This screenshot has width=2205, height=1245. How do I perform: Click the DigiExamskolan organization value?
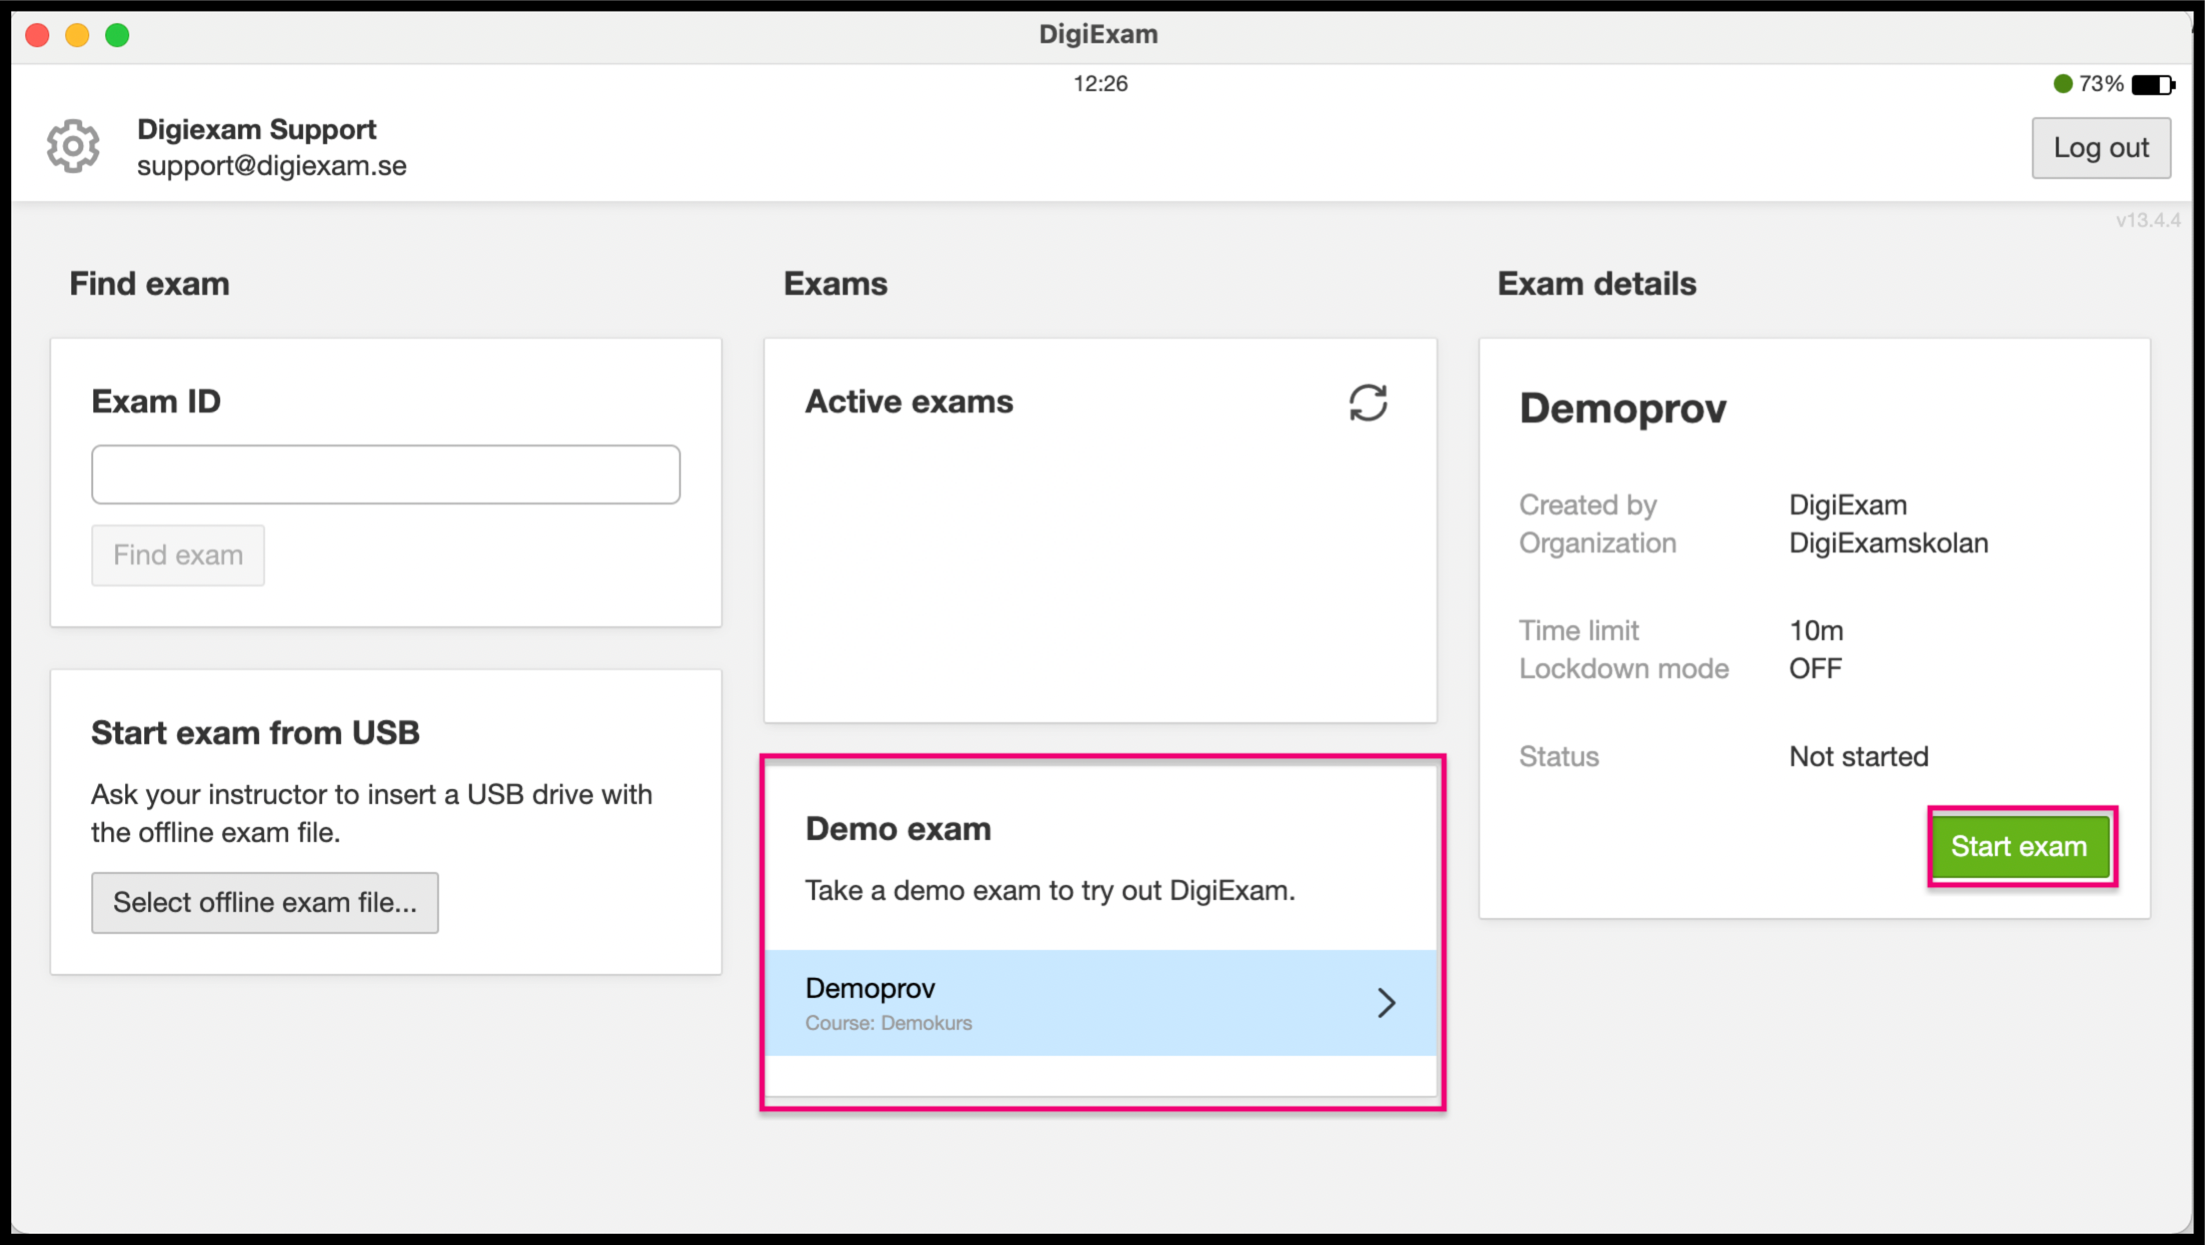(x=1888, y=543)
